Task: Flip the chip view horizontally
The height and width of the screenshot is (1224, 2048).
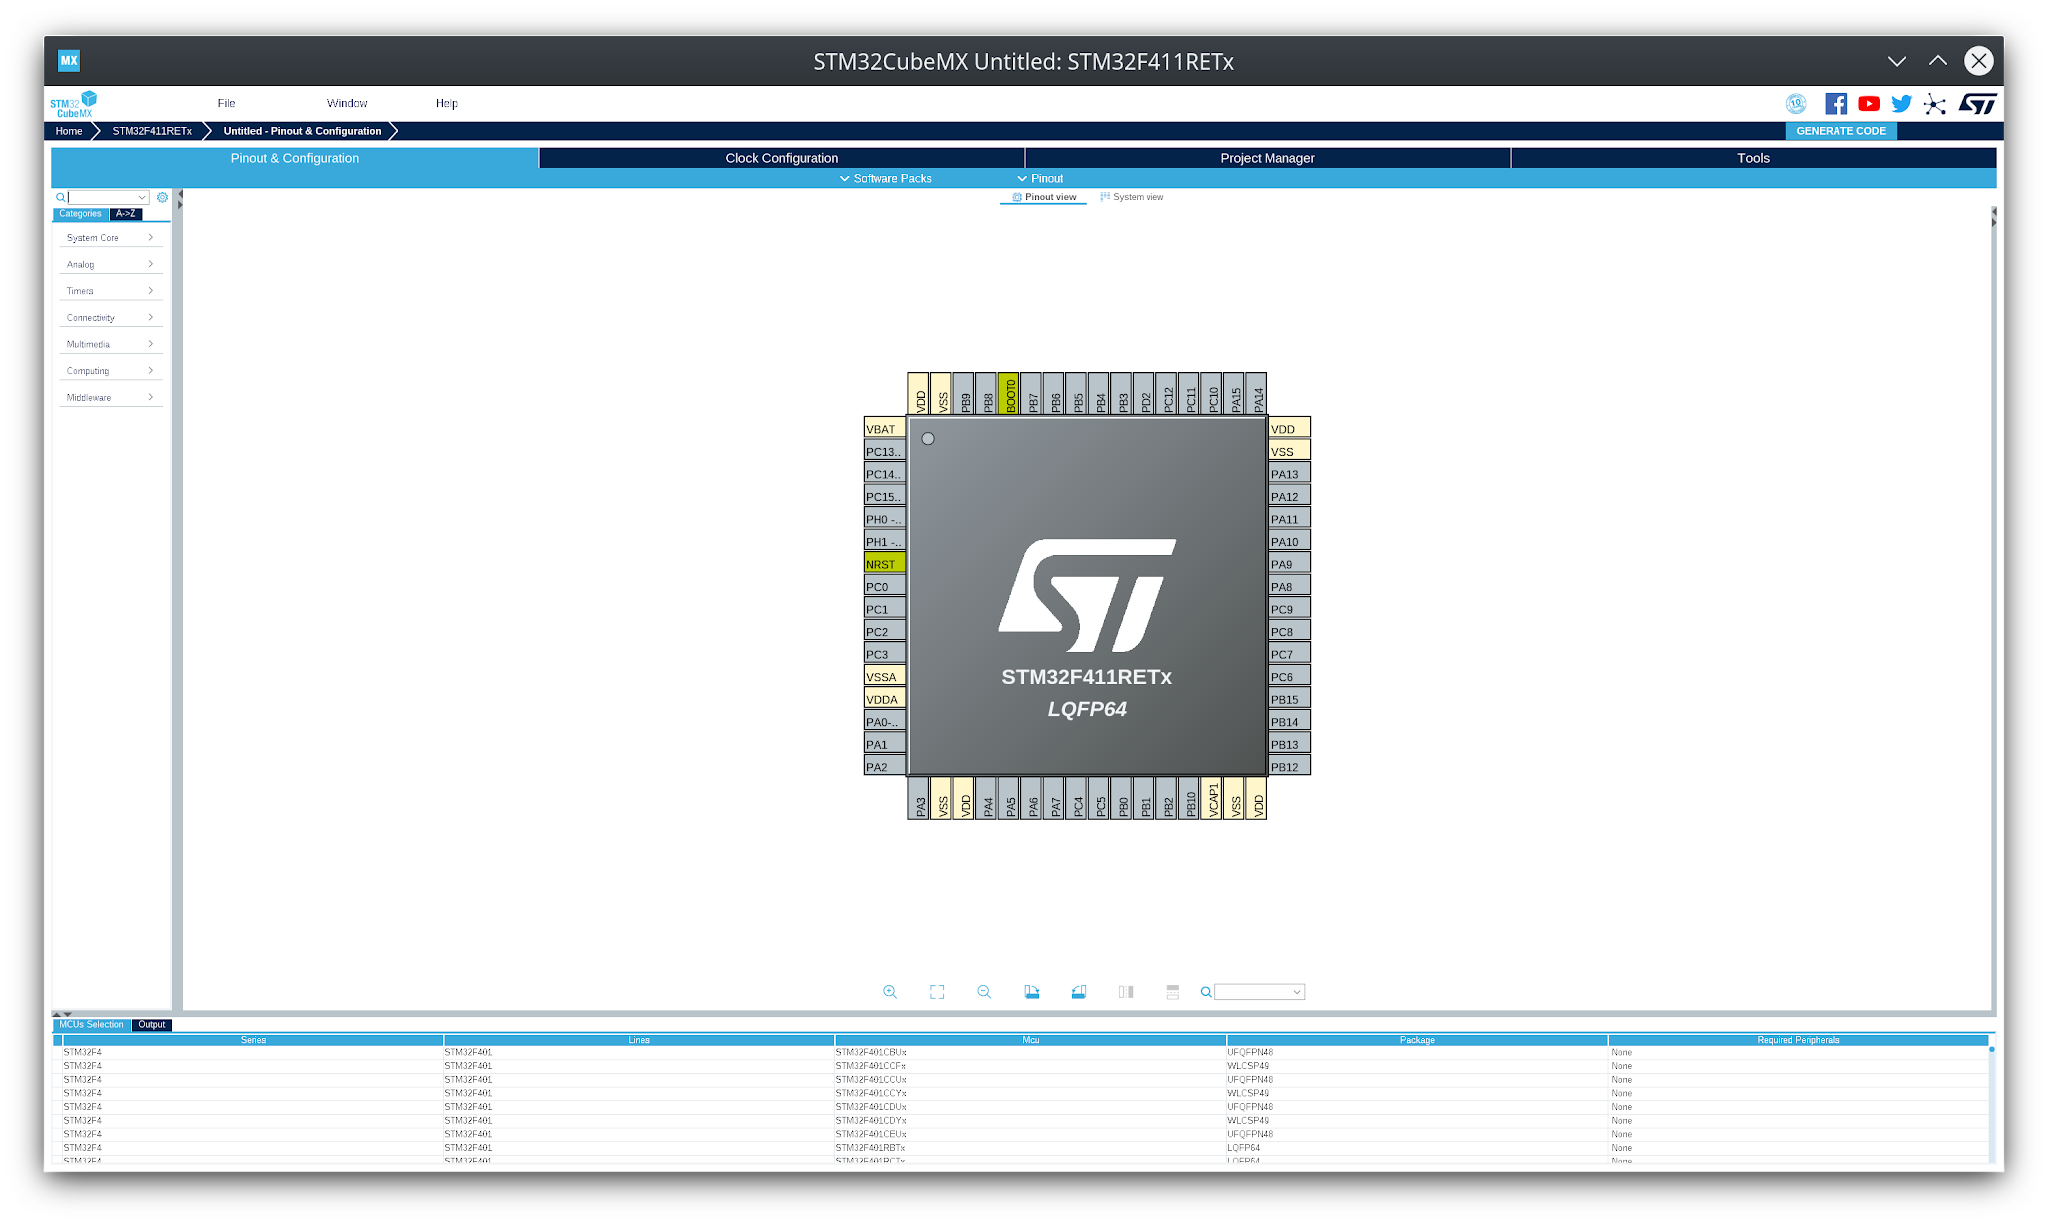Action: point(1126,992)
